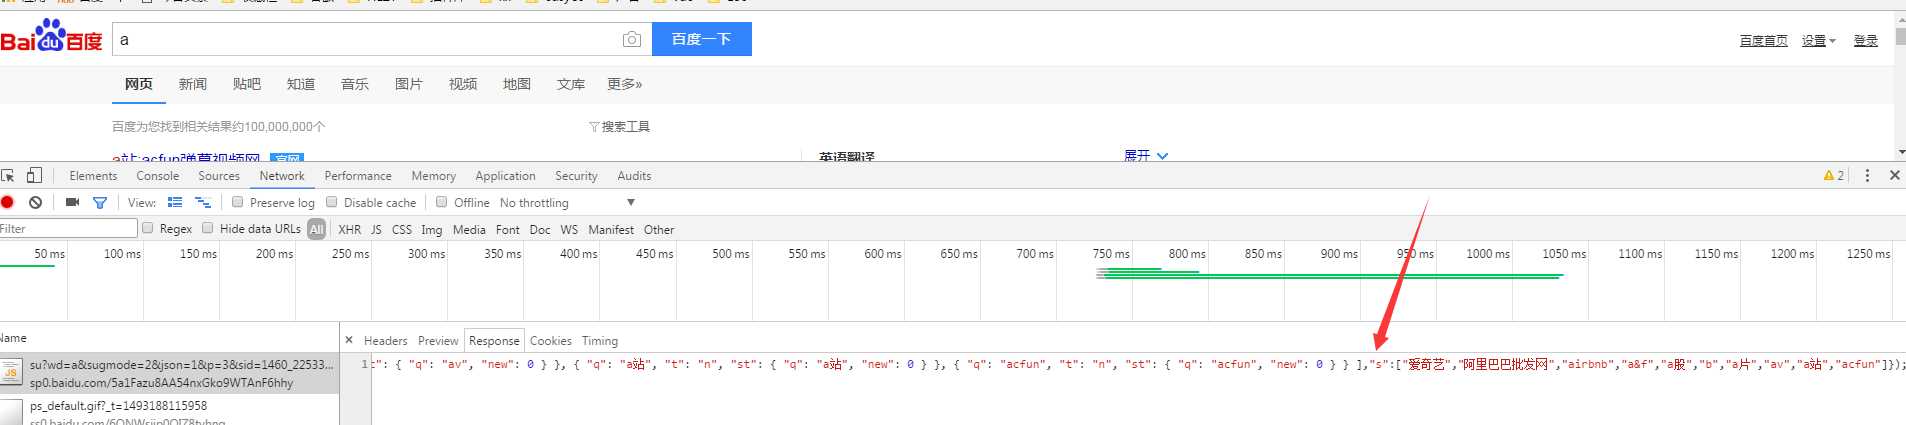Enable Preserve log checkbox
Screen dimensions: 1906x425
(x=238, y=202)
